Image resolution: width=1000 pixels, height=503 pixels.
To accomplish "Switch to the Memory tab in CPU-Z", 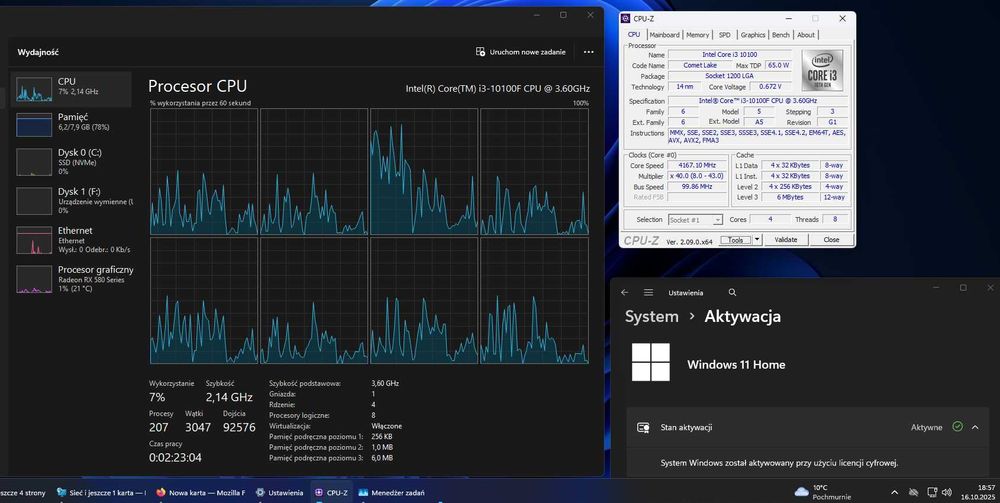I will [x=697, y=35].
